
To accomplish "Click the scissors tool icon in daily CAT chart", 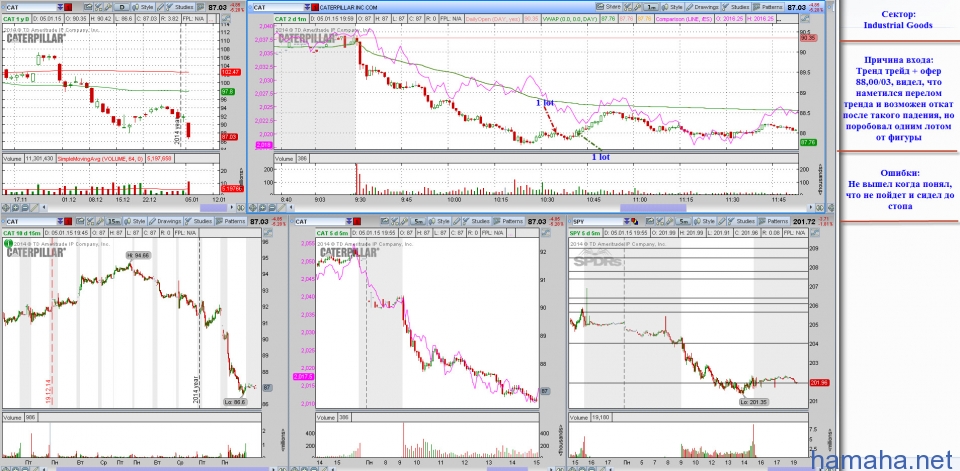I will point(98,7).
